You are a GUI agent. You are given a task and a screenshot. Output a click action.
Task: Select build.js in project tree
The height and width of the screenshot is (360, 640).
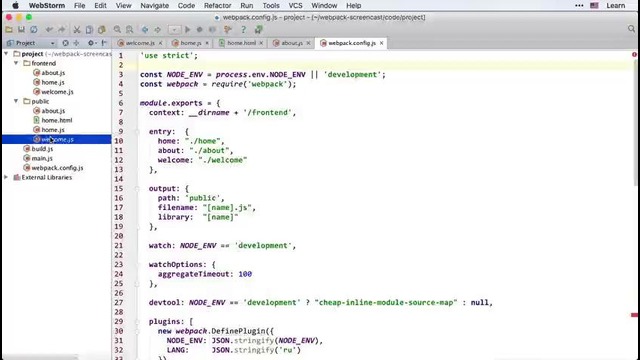tap(42, 149)
